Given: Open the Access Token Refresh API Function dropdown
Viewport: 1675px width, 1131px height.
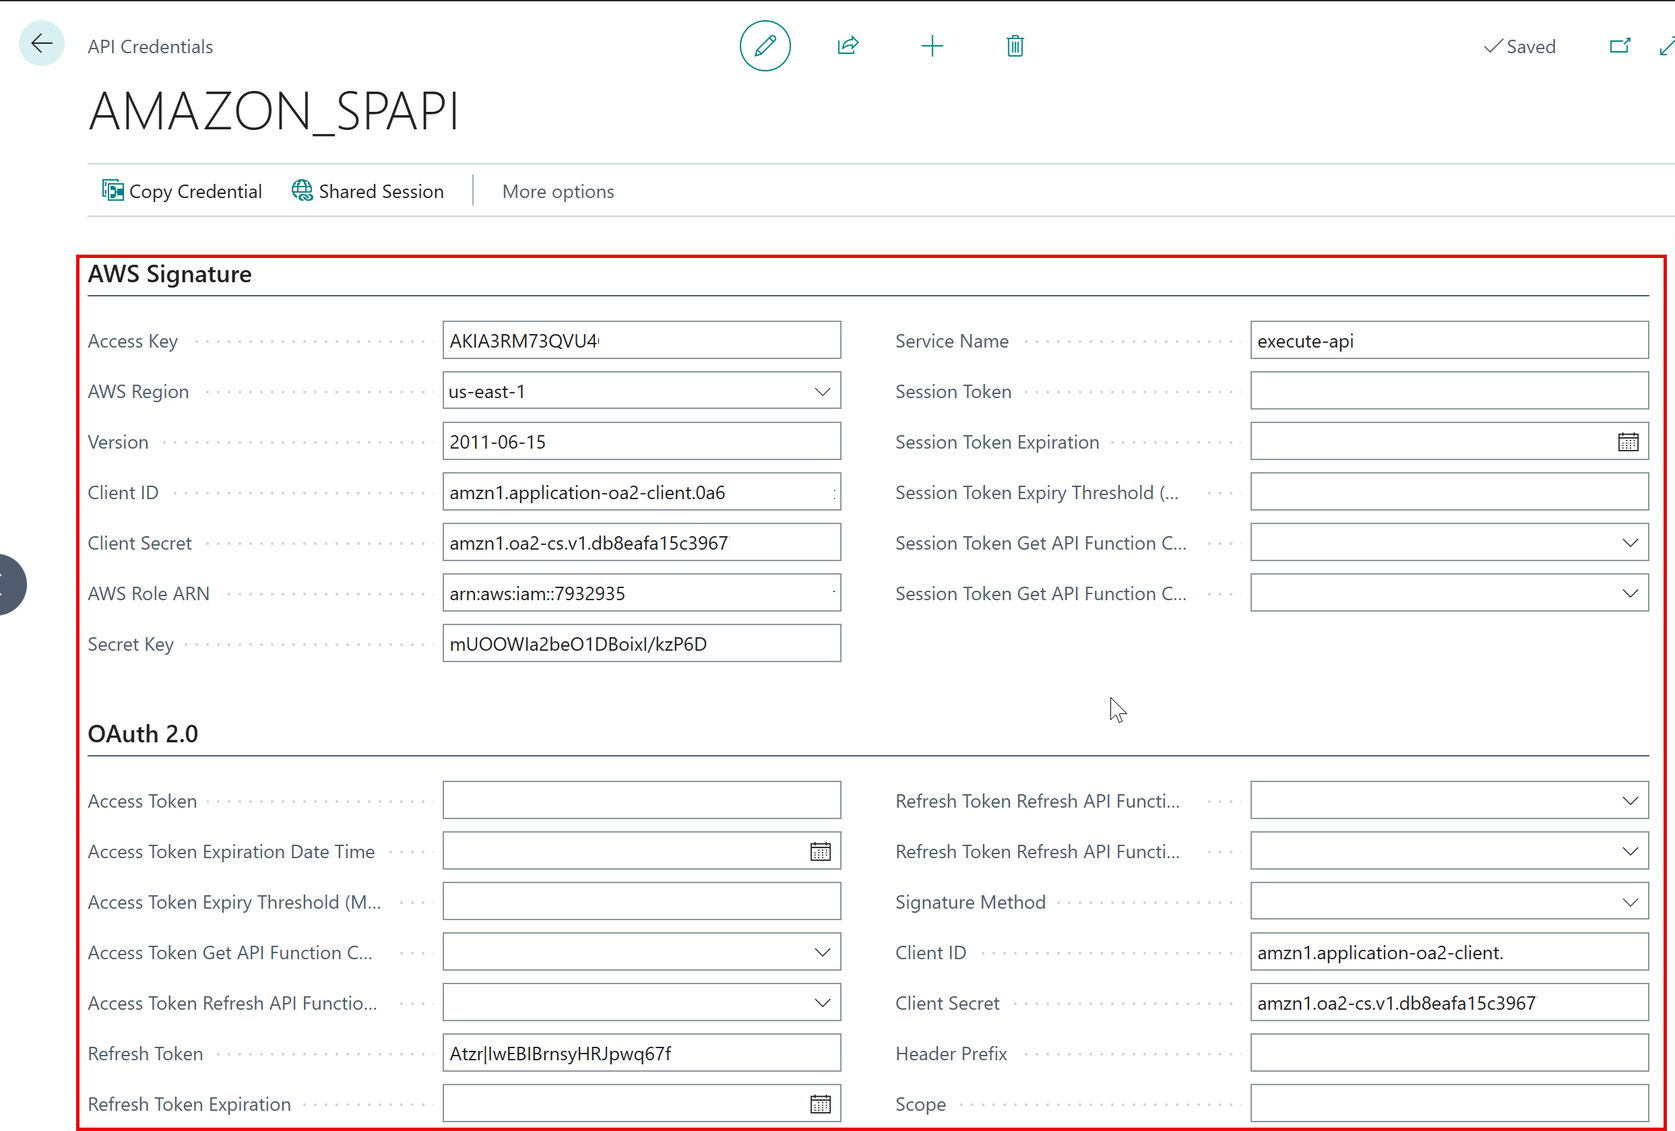Looking at the screenshot, I should coord(822,1003).
